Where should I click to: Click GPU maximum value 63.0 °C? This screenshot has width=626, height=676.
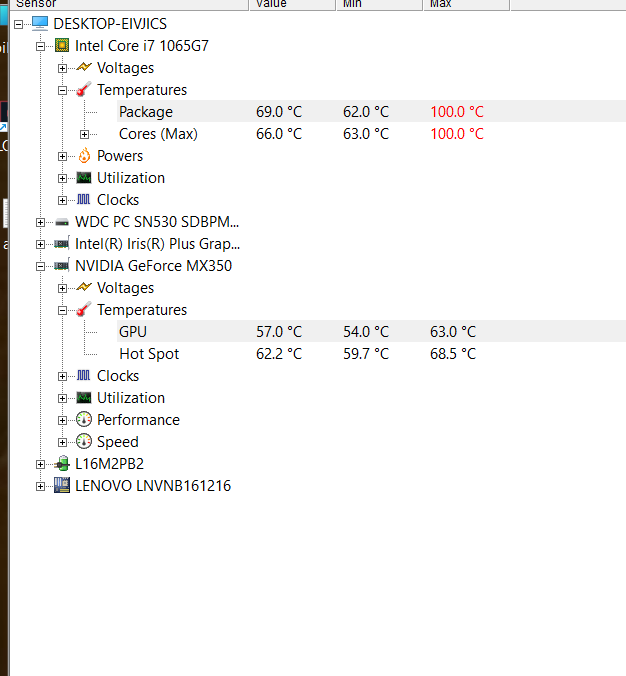(453, 332)
